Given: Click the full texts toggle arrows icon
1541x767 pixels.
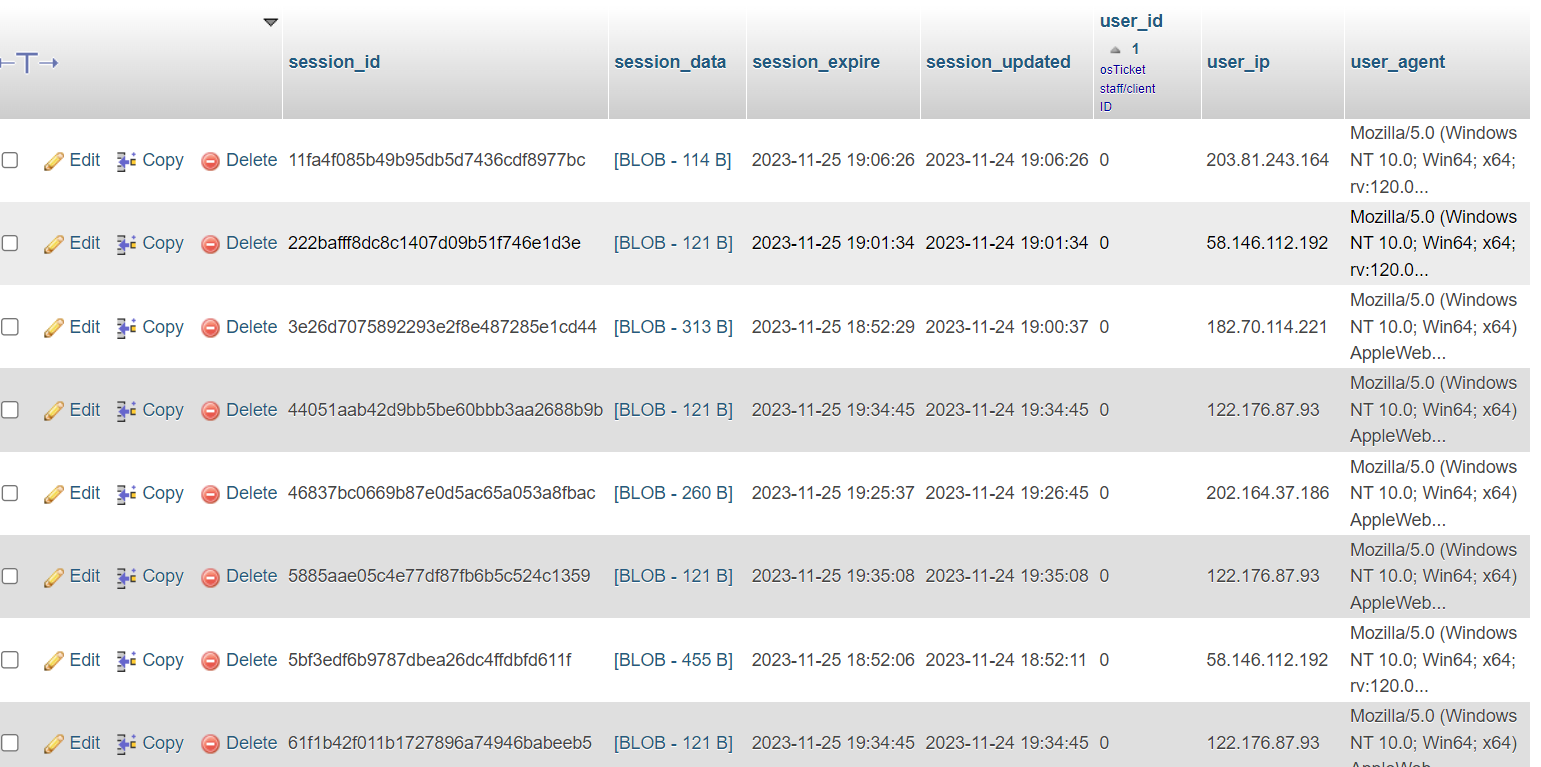Looking at the screenshot, I should point(28,63).
